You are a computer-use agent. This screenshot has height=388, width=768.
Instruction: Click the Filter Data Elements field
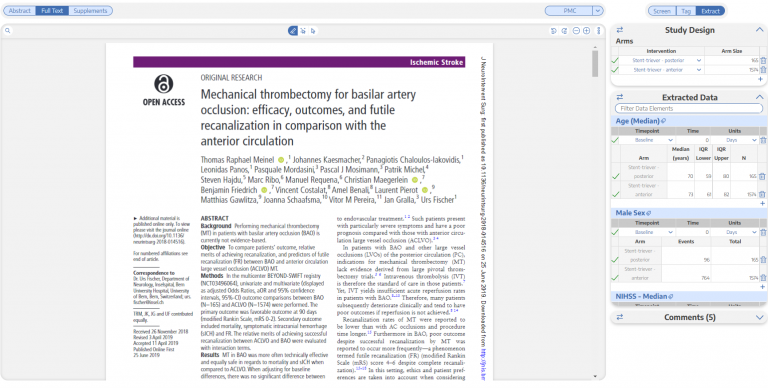point(689,108)
